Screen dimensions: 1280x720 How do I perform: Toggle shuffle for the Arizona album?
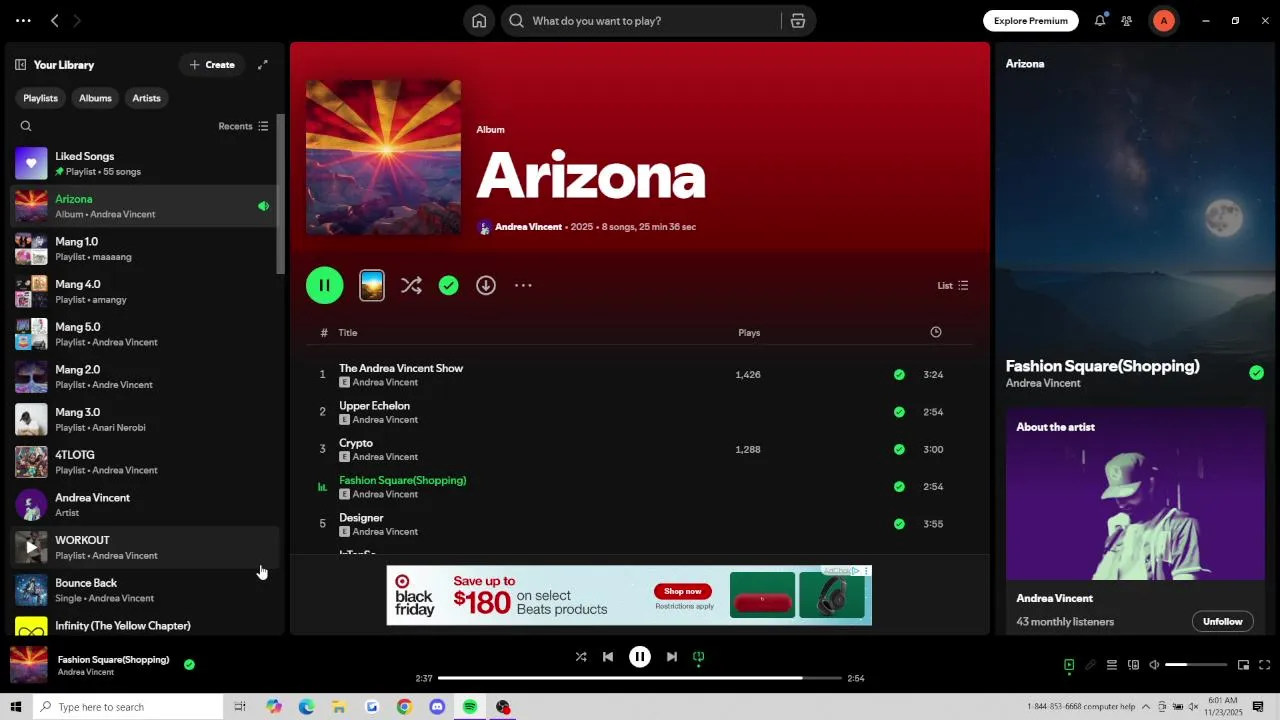click(411, 285)
